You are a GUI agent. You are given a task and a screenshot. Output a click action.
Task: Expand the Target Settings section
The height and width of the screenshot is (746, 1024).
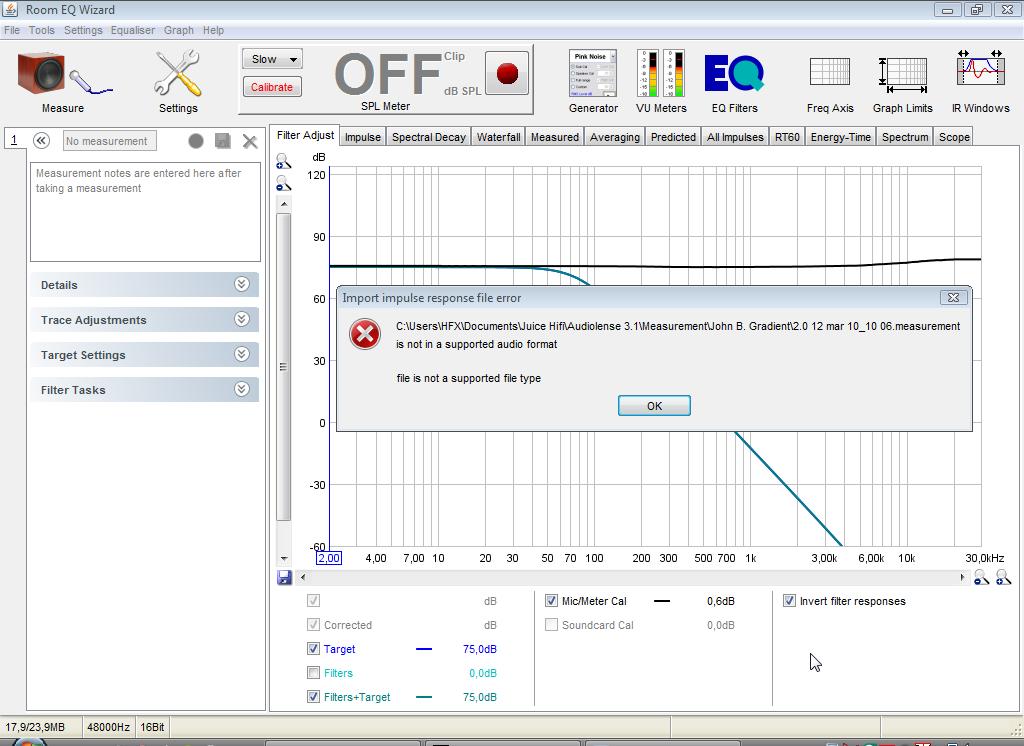click(144, 355)
